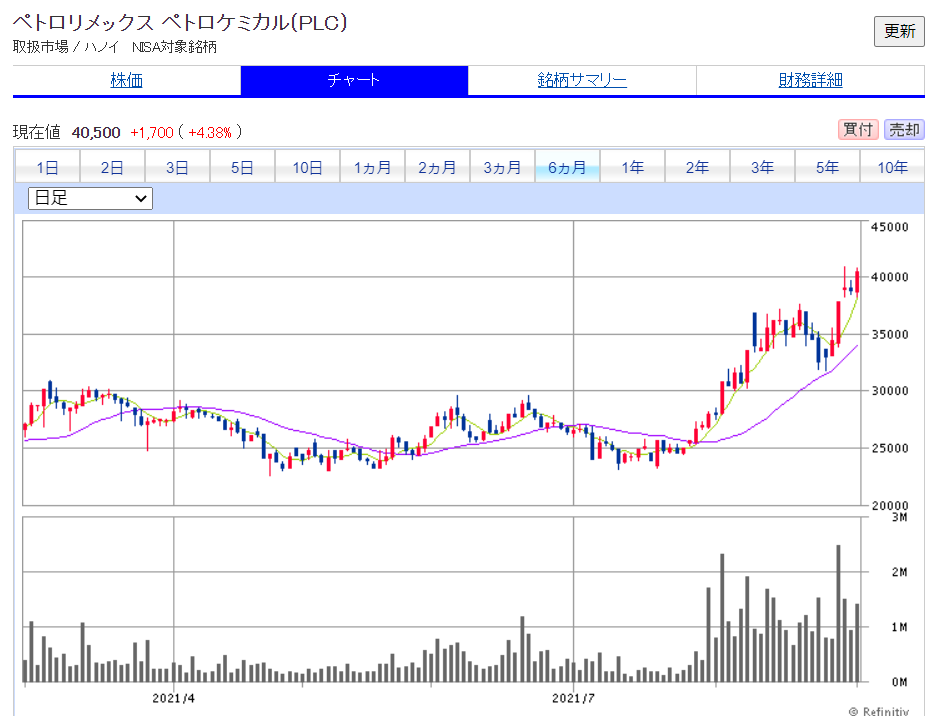The width and height of the screenshot is (932, 716).
Task: Switch chart to 1年 range
Action: [x=632, y=167]
